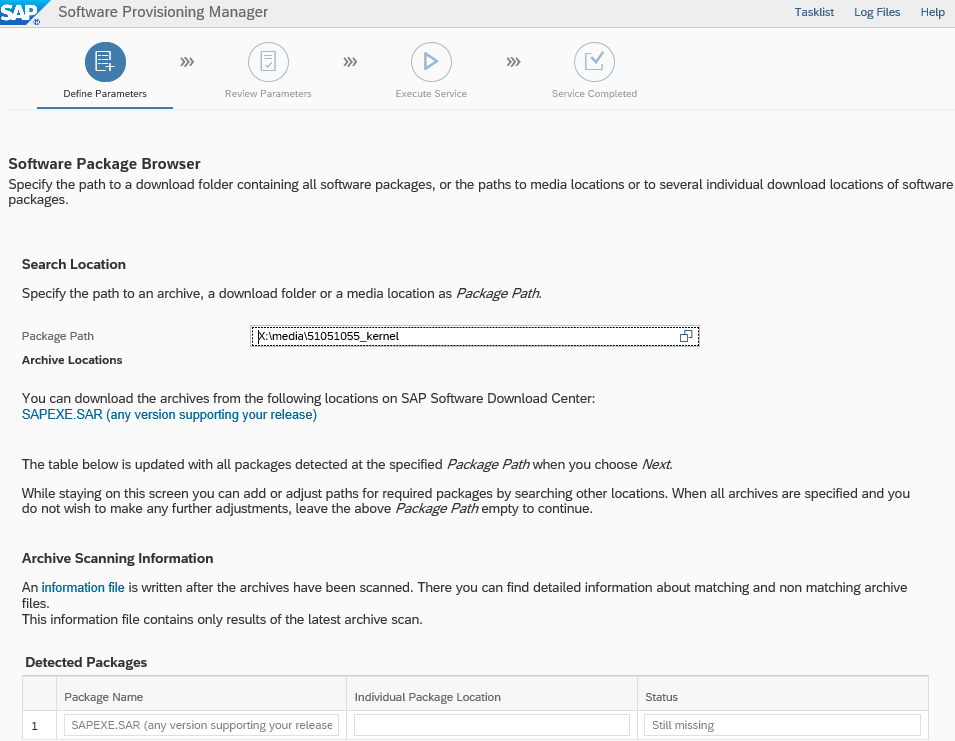The height and width of the screenshot is (741, 955).
Task: Click the Status column header
Action: point(661,697)
